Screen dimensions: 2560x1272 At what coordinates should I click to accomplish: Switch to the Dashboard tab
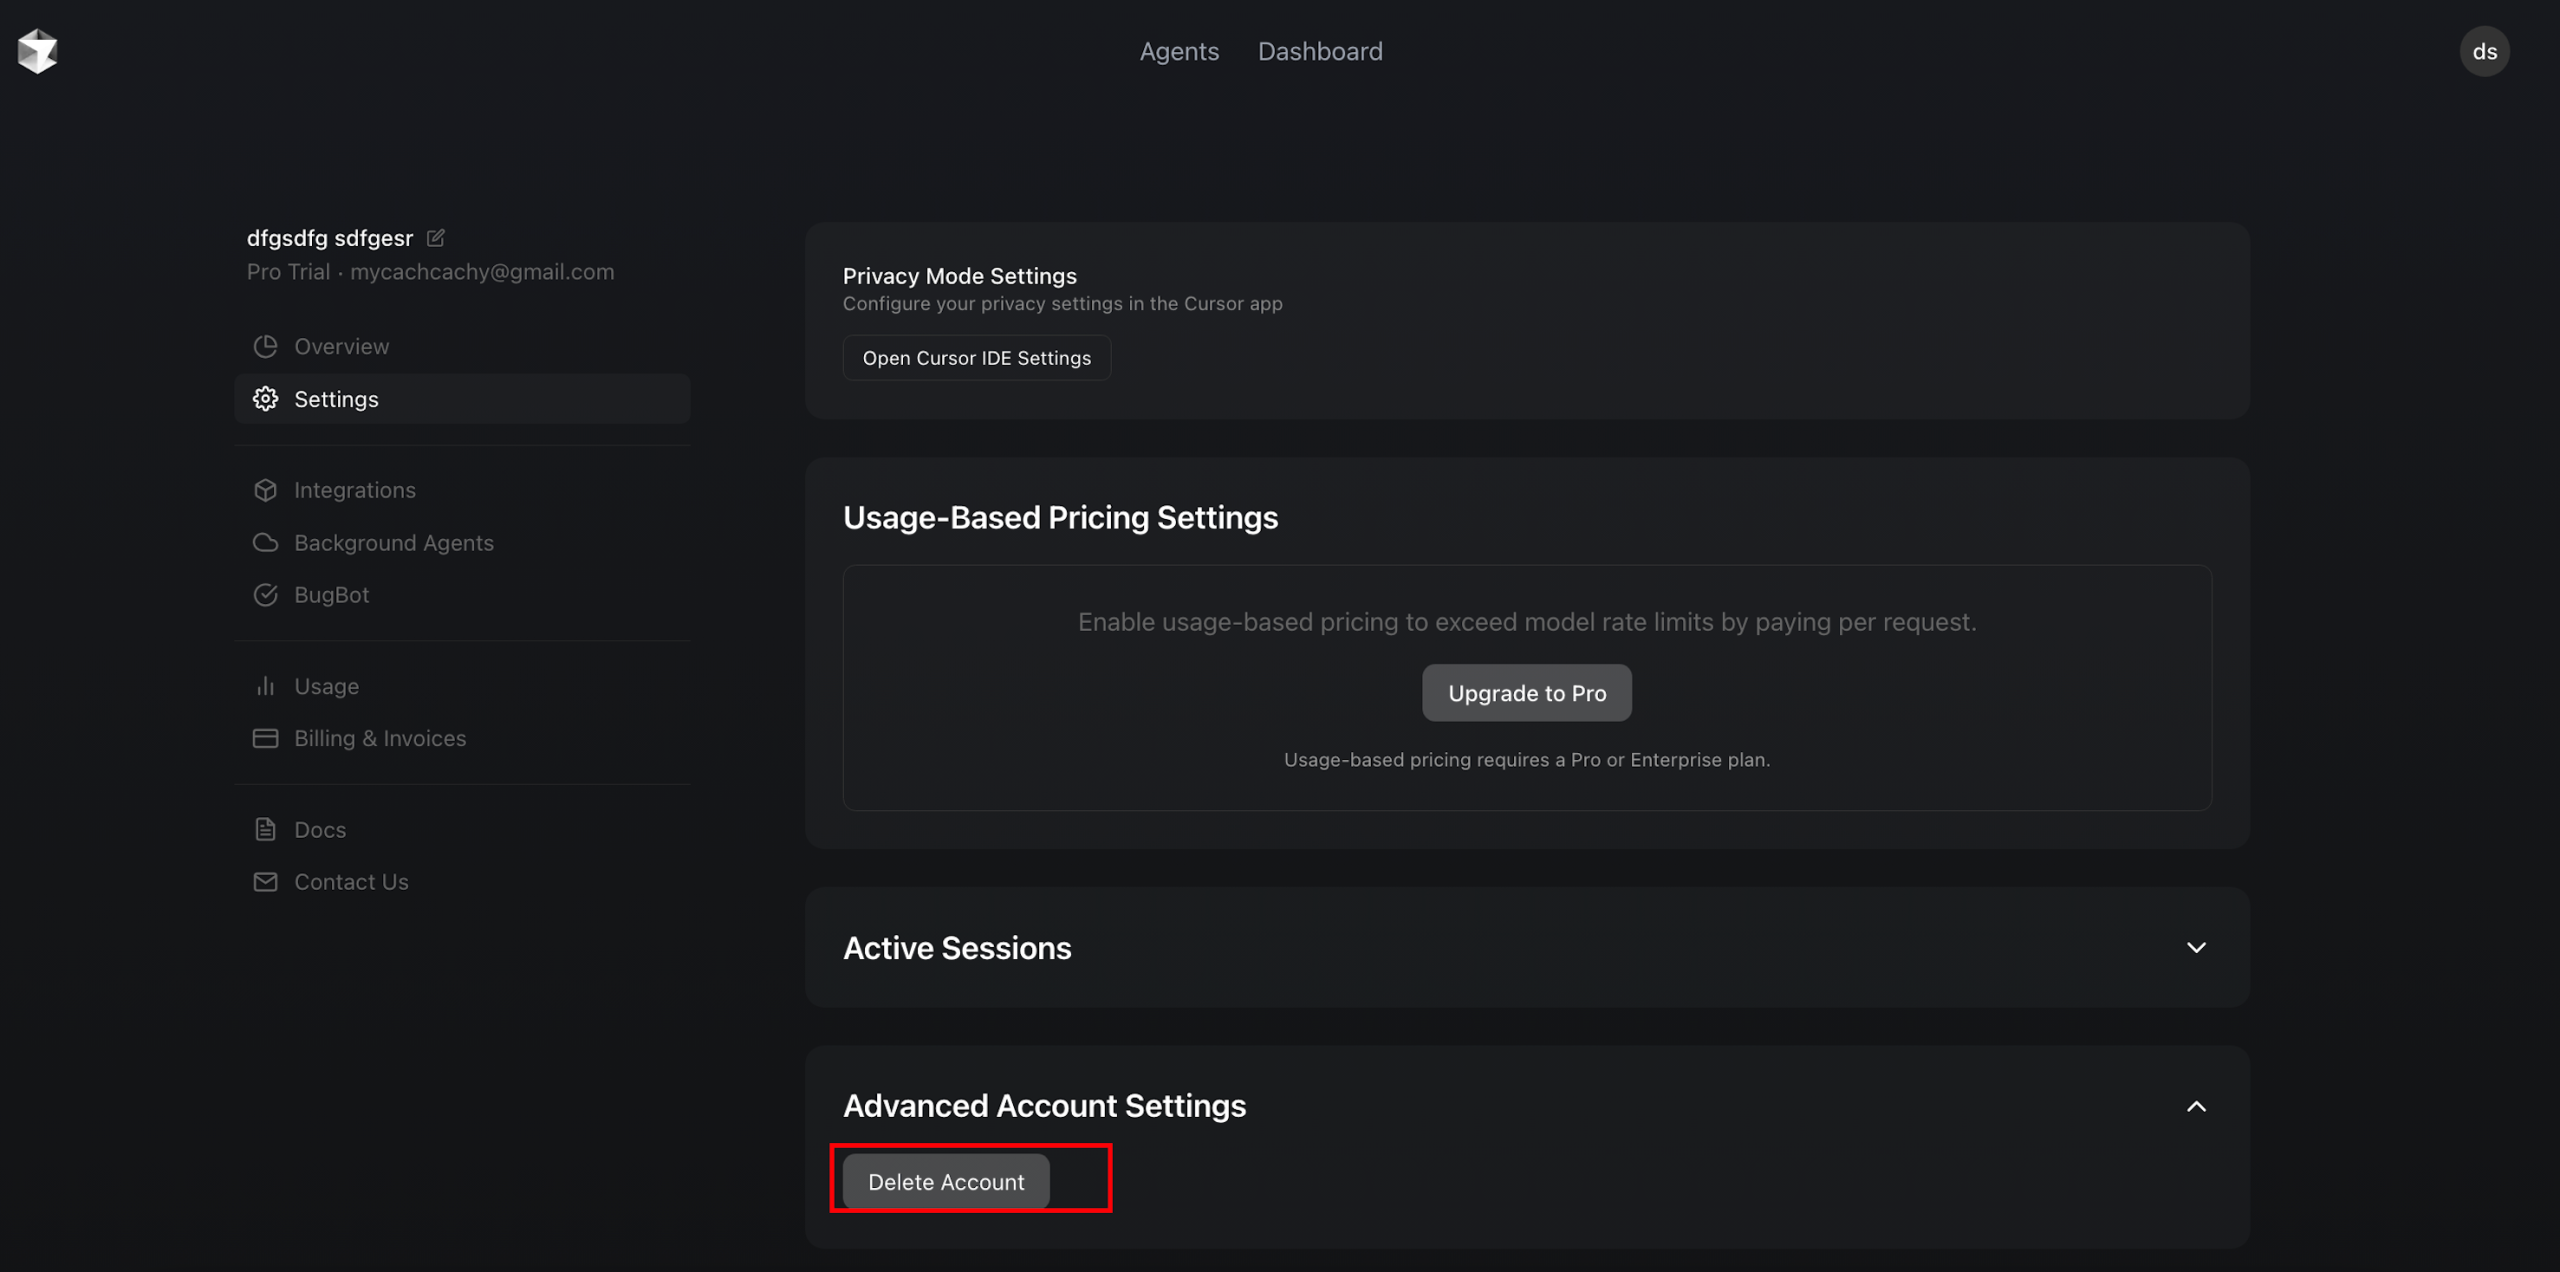1319,51
